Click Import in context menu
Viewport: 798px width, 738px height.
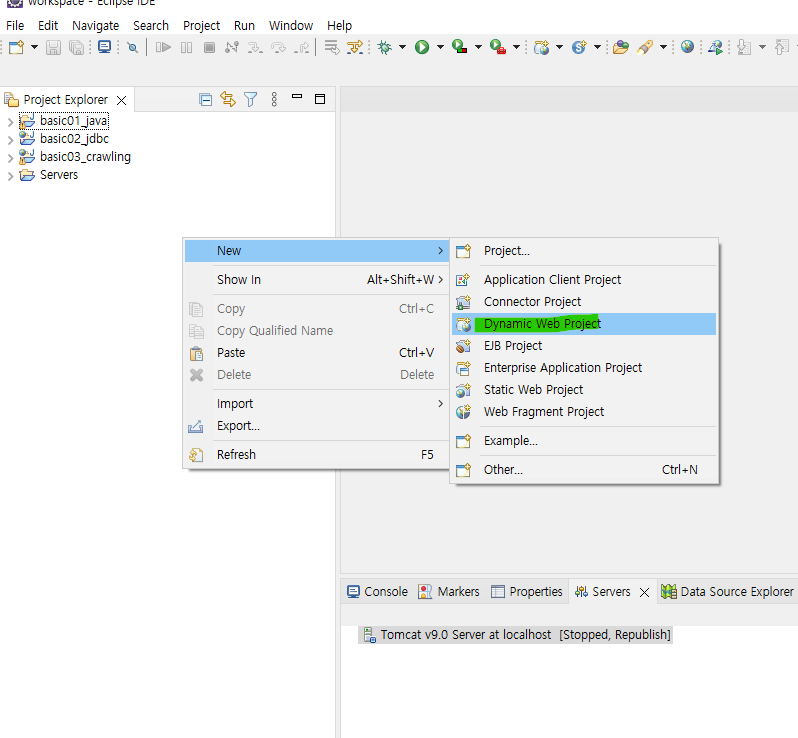click(x=317, y=404)
